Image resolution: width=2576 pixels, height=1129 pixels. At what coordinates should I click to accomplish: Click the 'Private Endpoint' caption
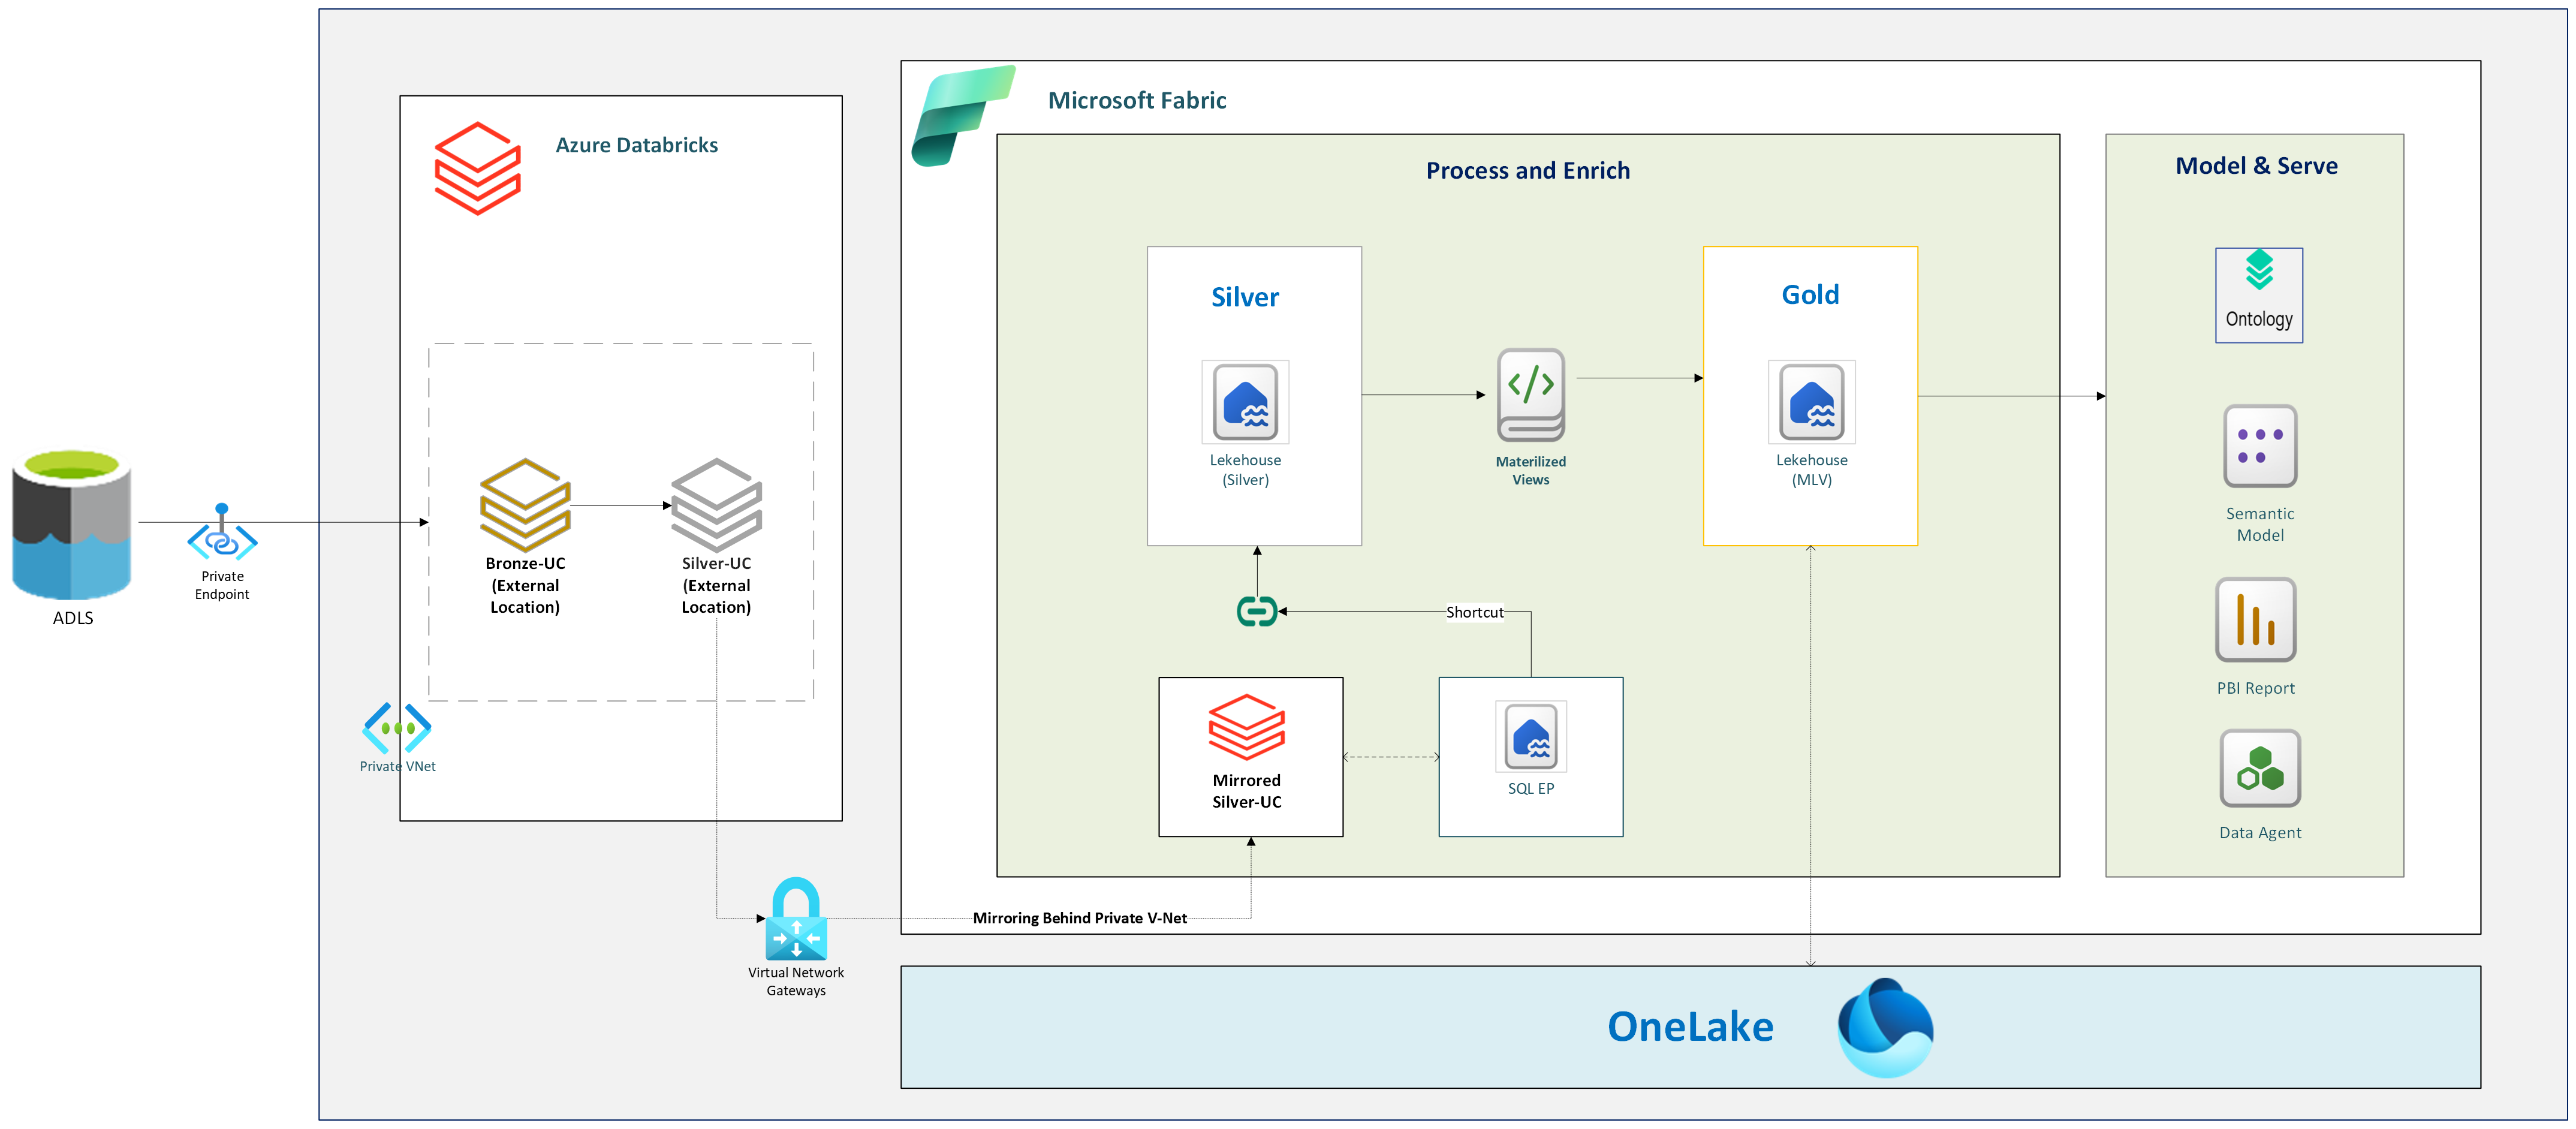[x=222, y=585]
